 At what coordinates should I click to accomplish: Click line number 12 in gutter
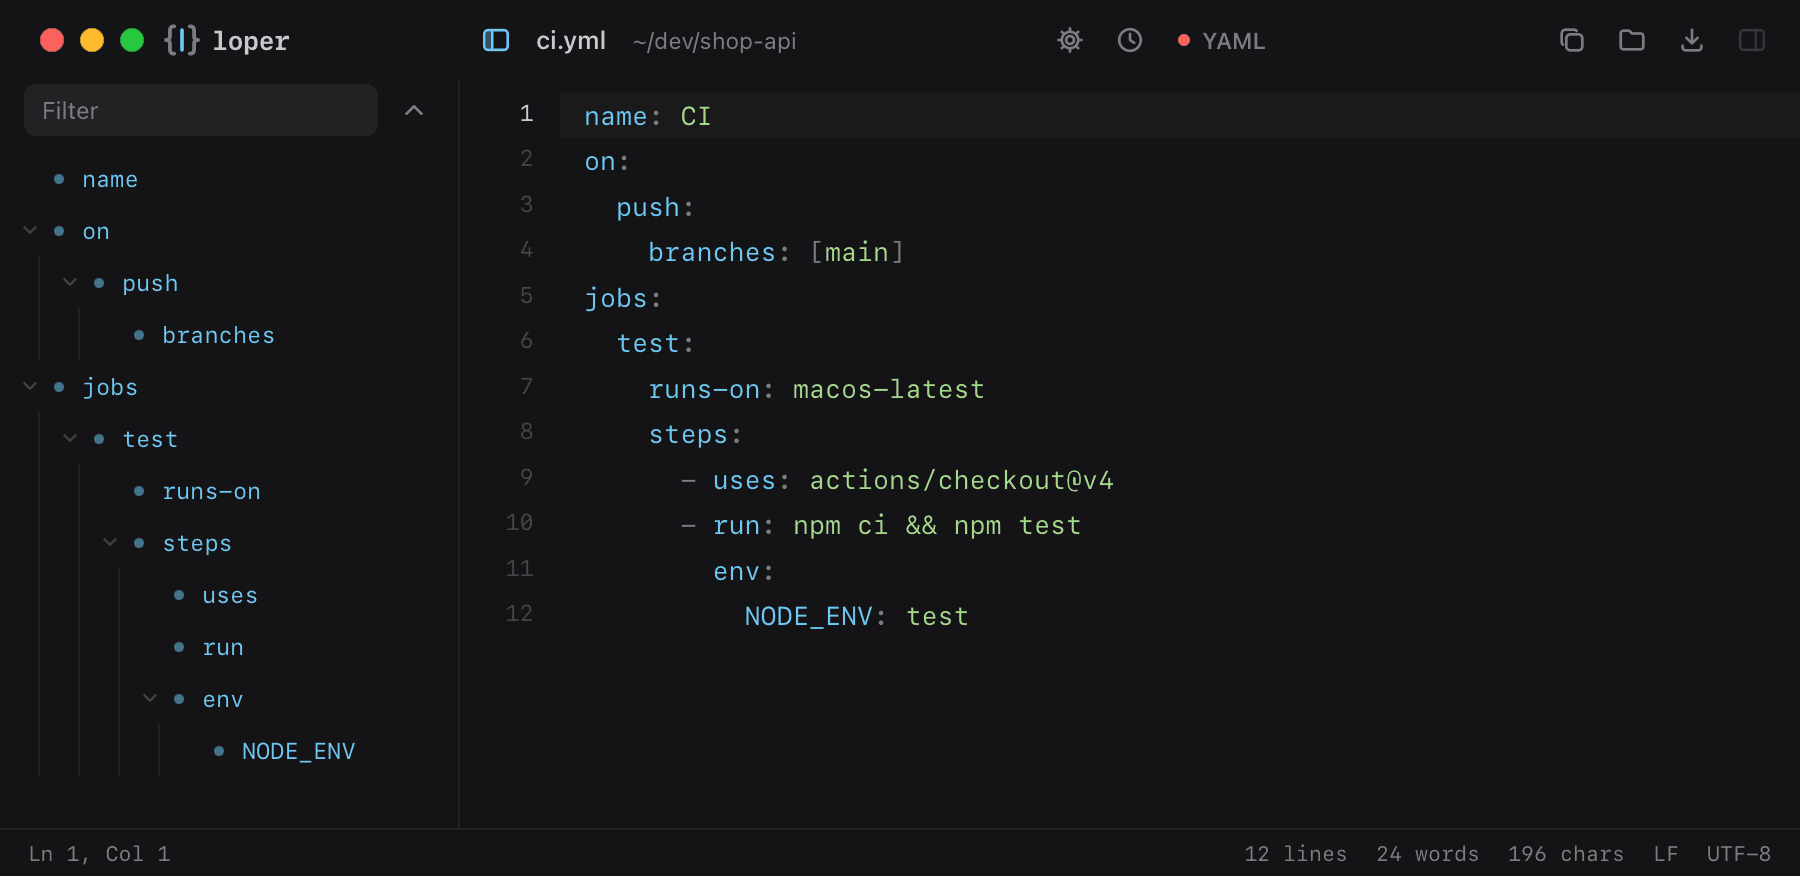coord(519,614)
